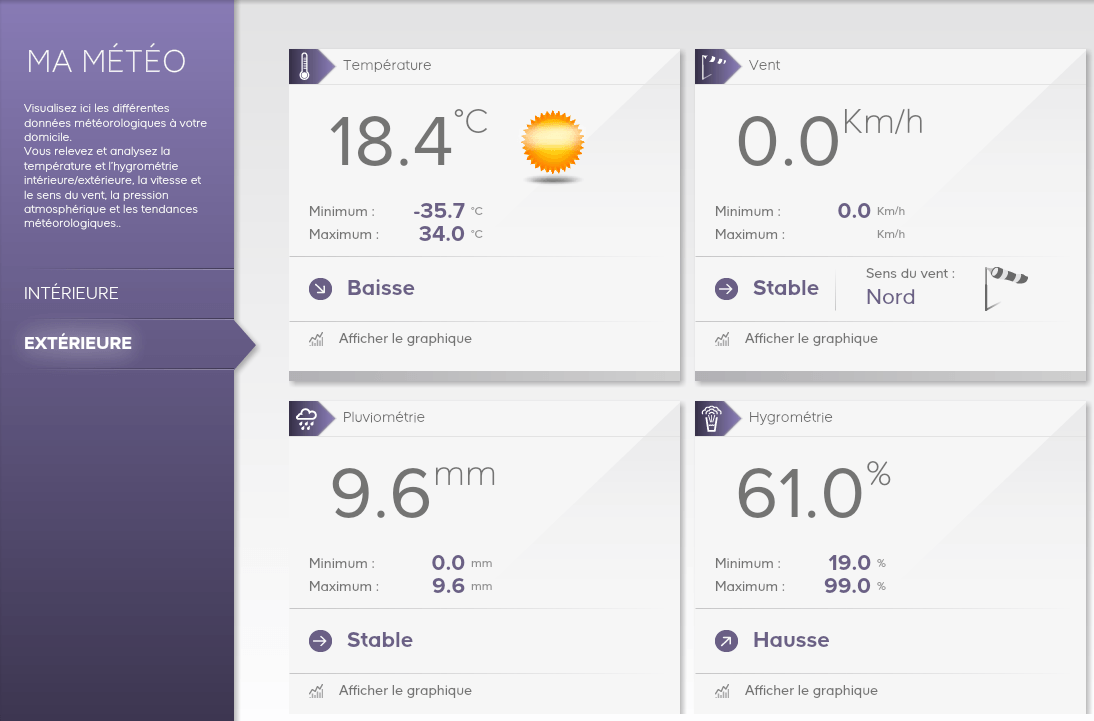
Task: Click the sidebar description starting Visualisez ici
Action: [115, 165]
